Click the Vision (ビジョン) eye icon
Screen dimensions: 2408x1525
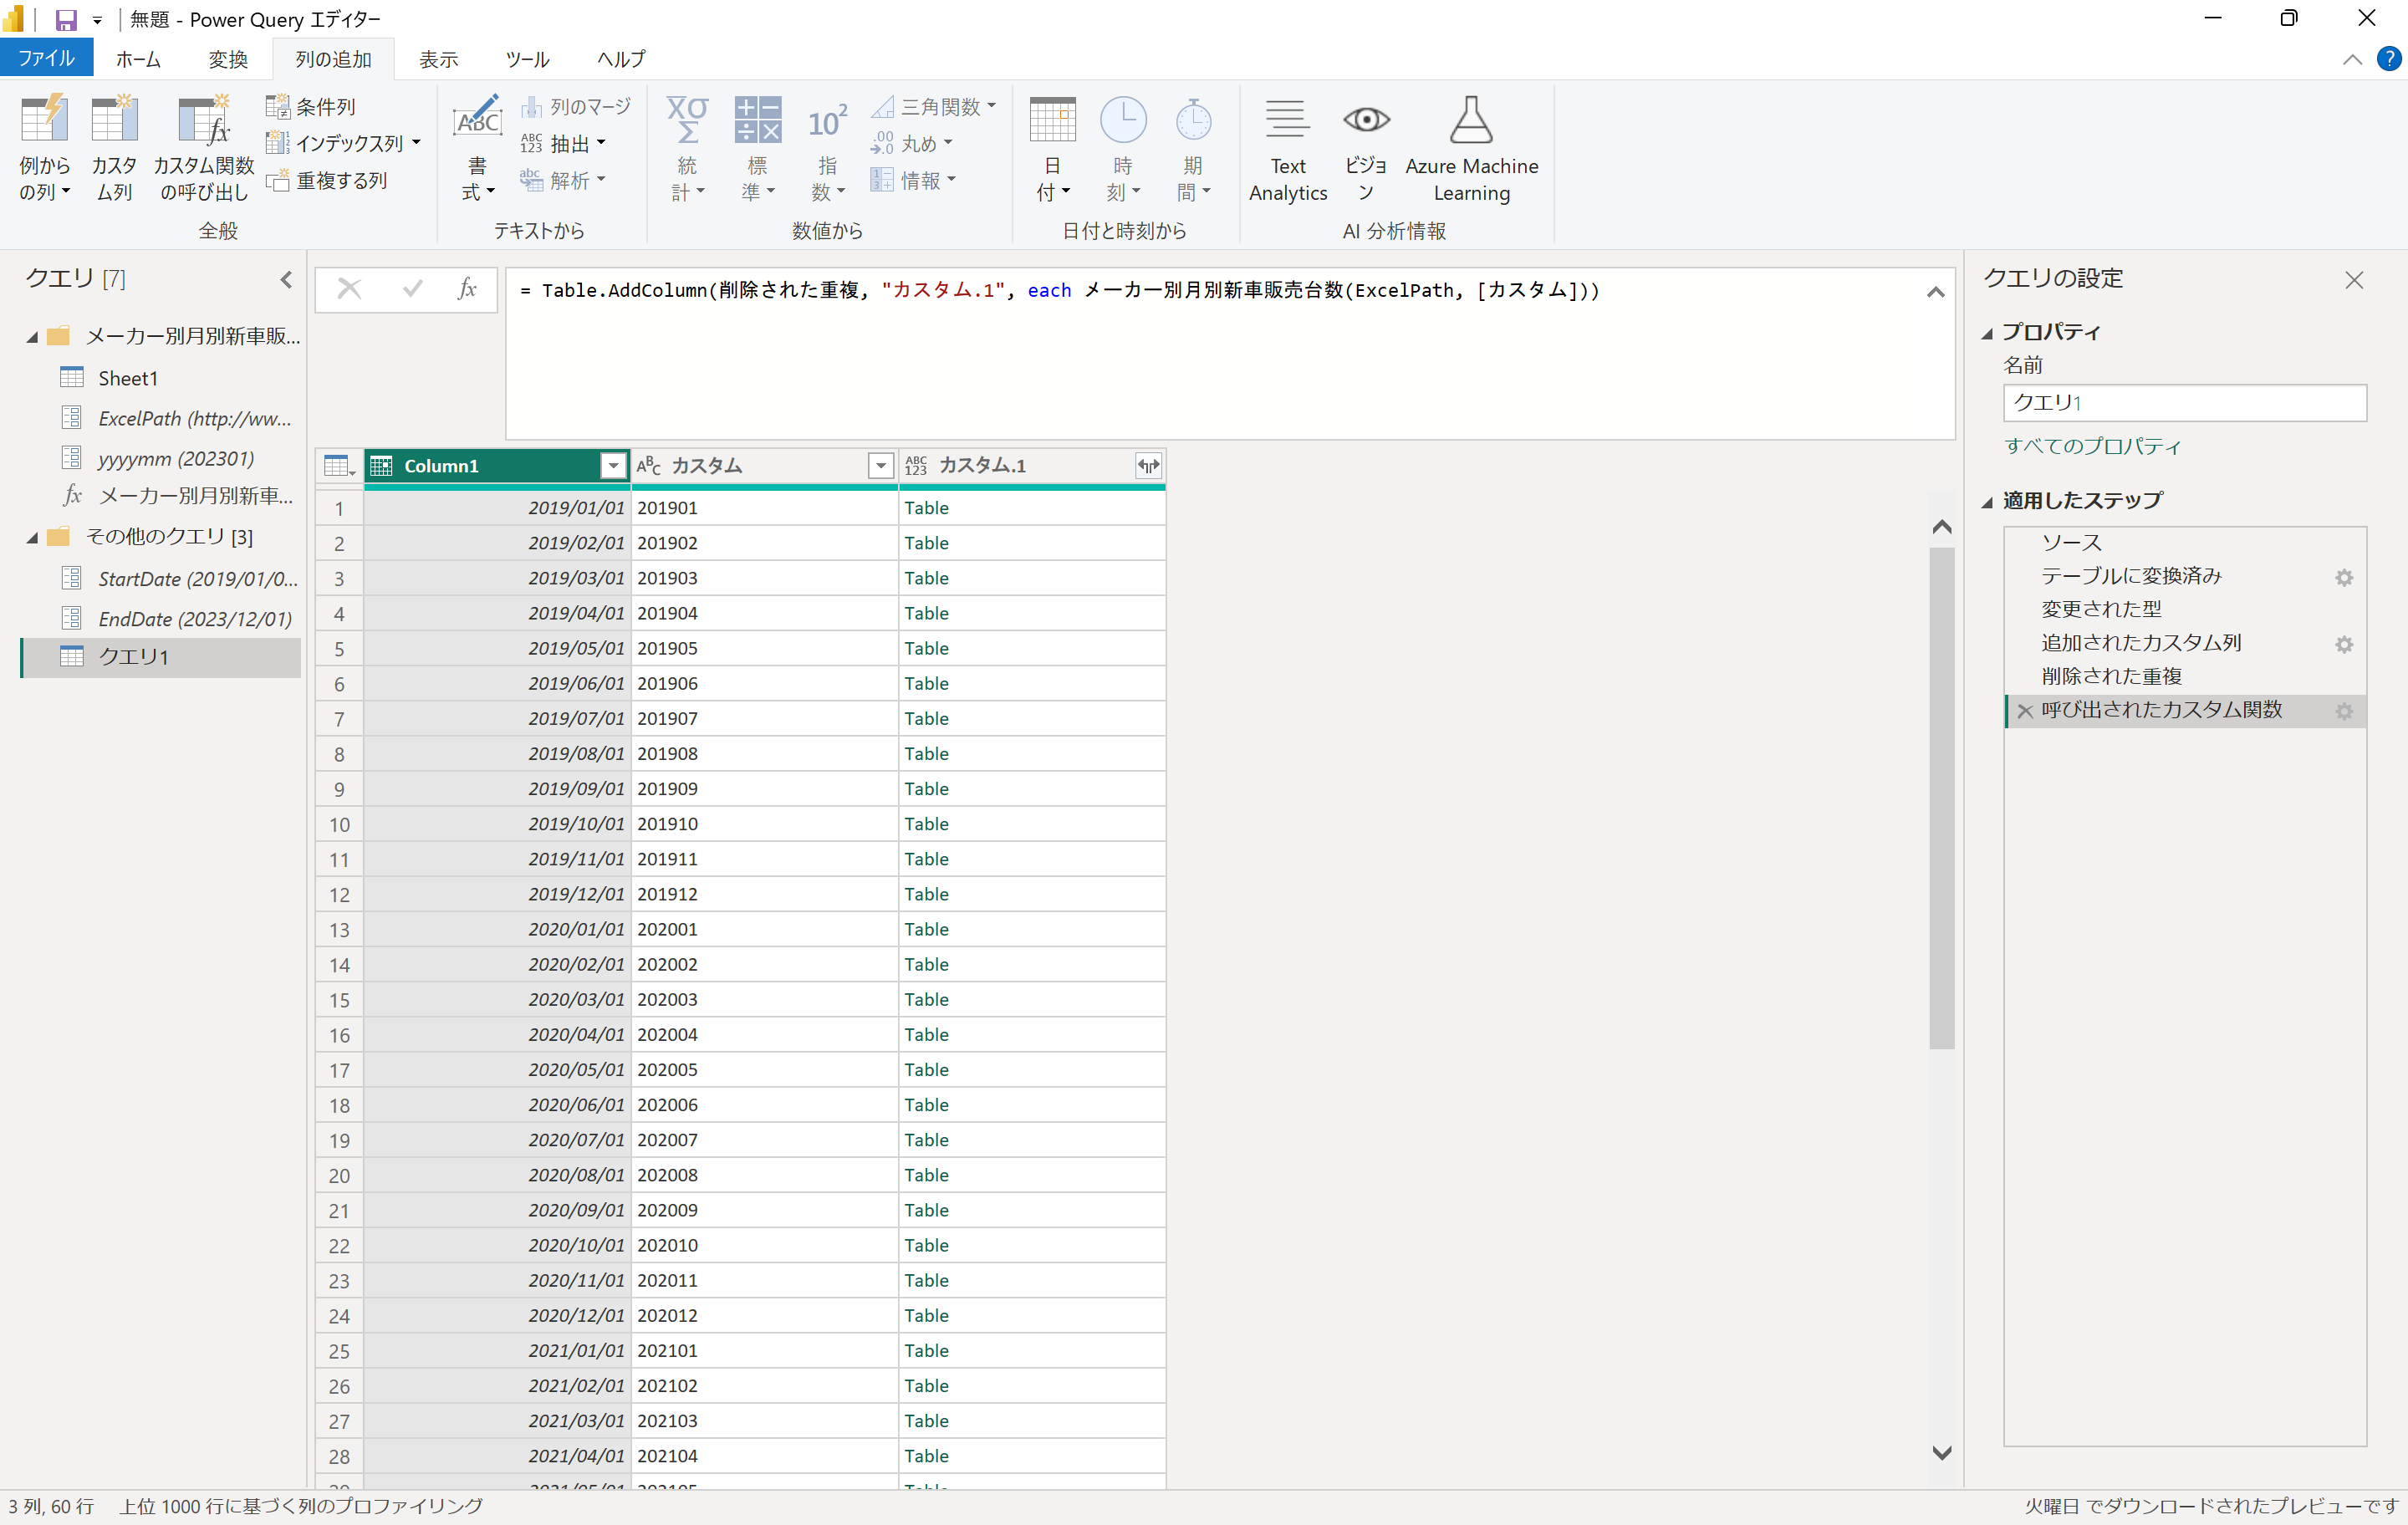click(1365, 121)
